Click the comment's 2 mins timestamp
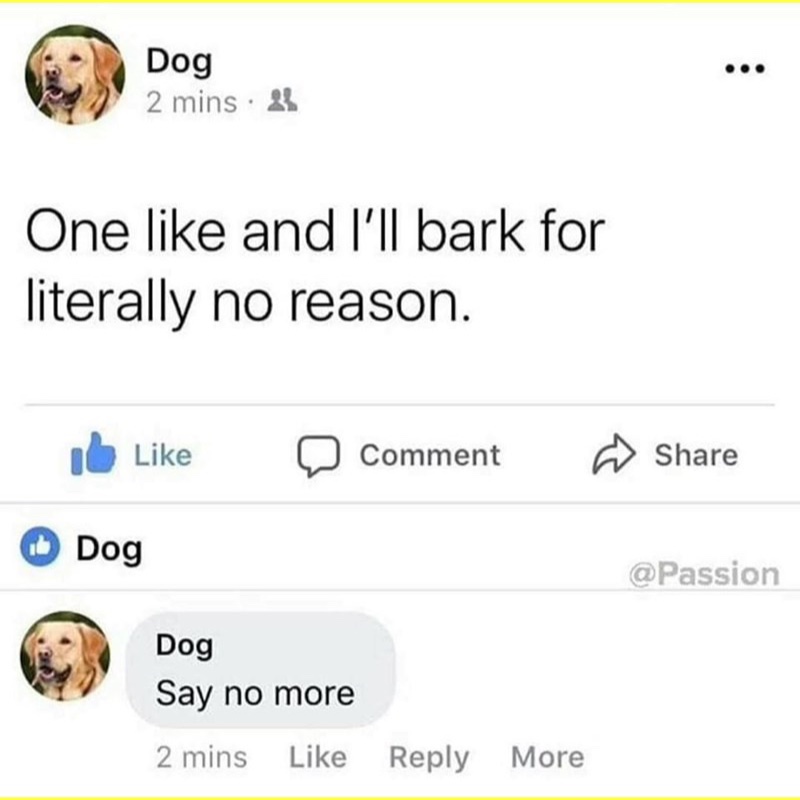The height and width of the screenshot is (800, 800). click(x=202, y=757)
